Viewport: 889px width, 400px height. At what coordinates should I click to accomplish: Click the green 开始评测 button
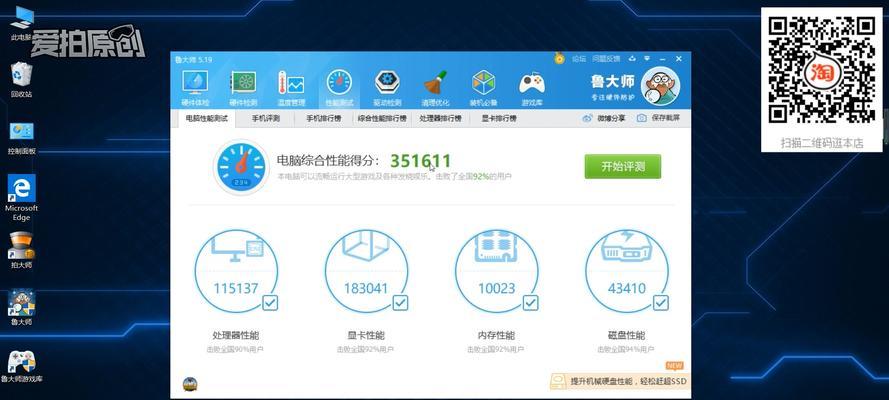(623, 167)
